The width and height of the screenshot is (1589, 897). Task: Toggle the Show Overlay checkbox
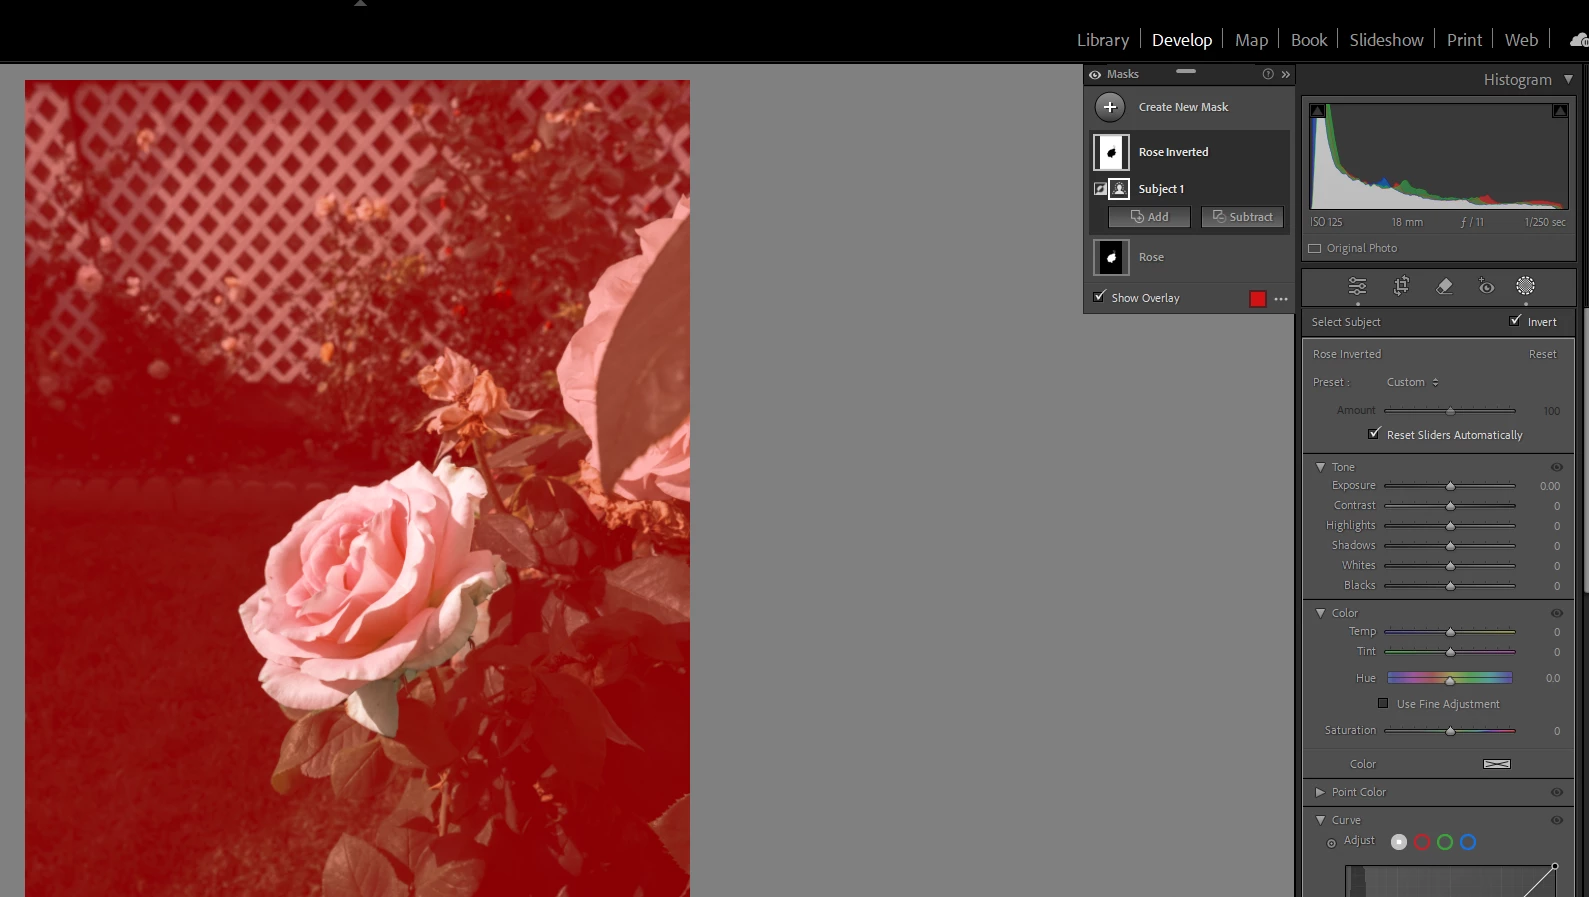point(1100,297)
